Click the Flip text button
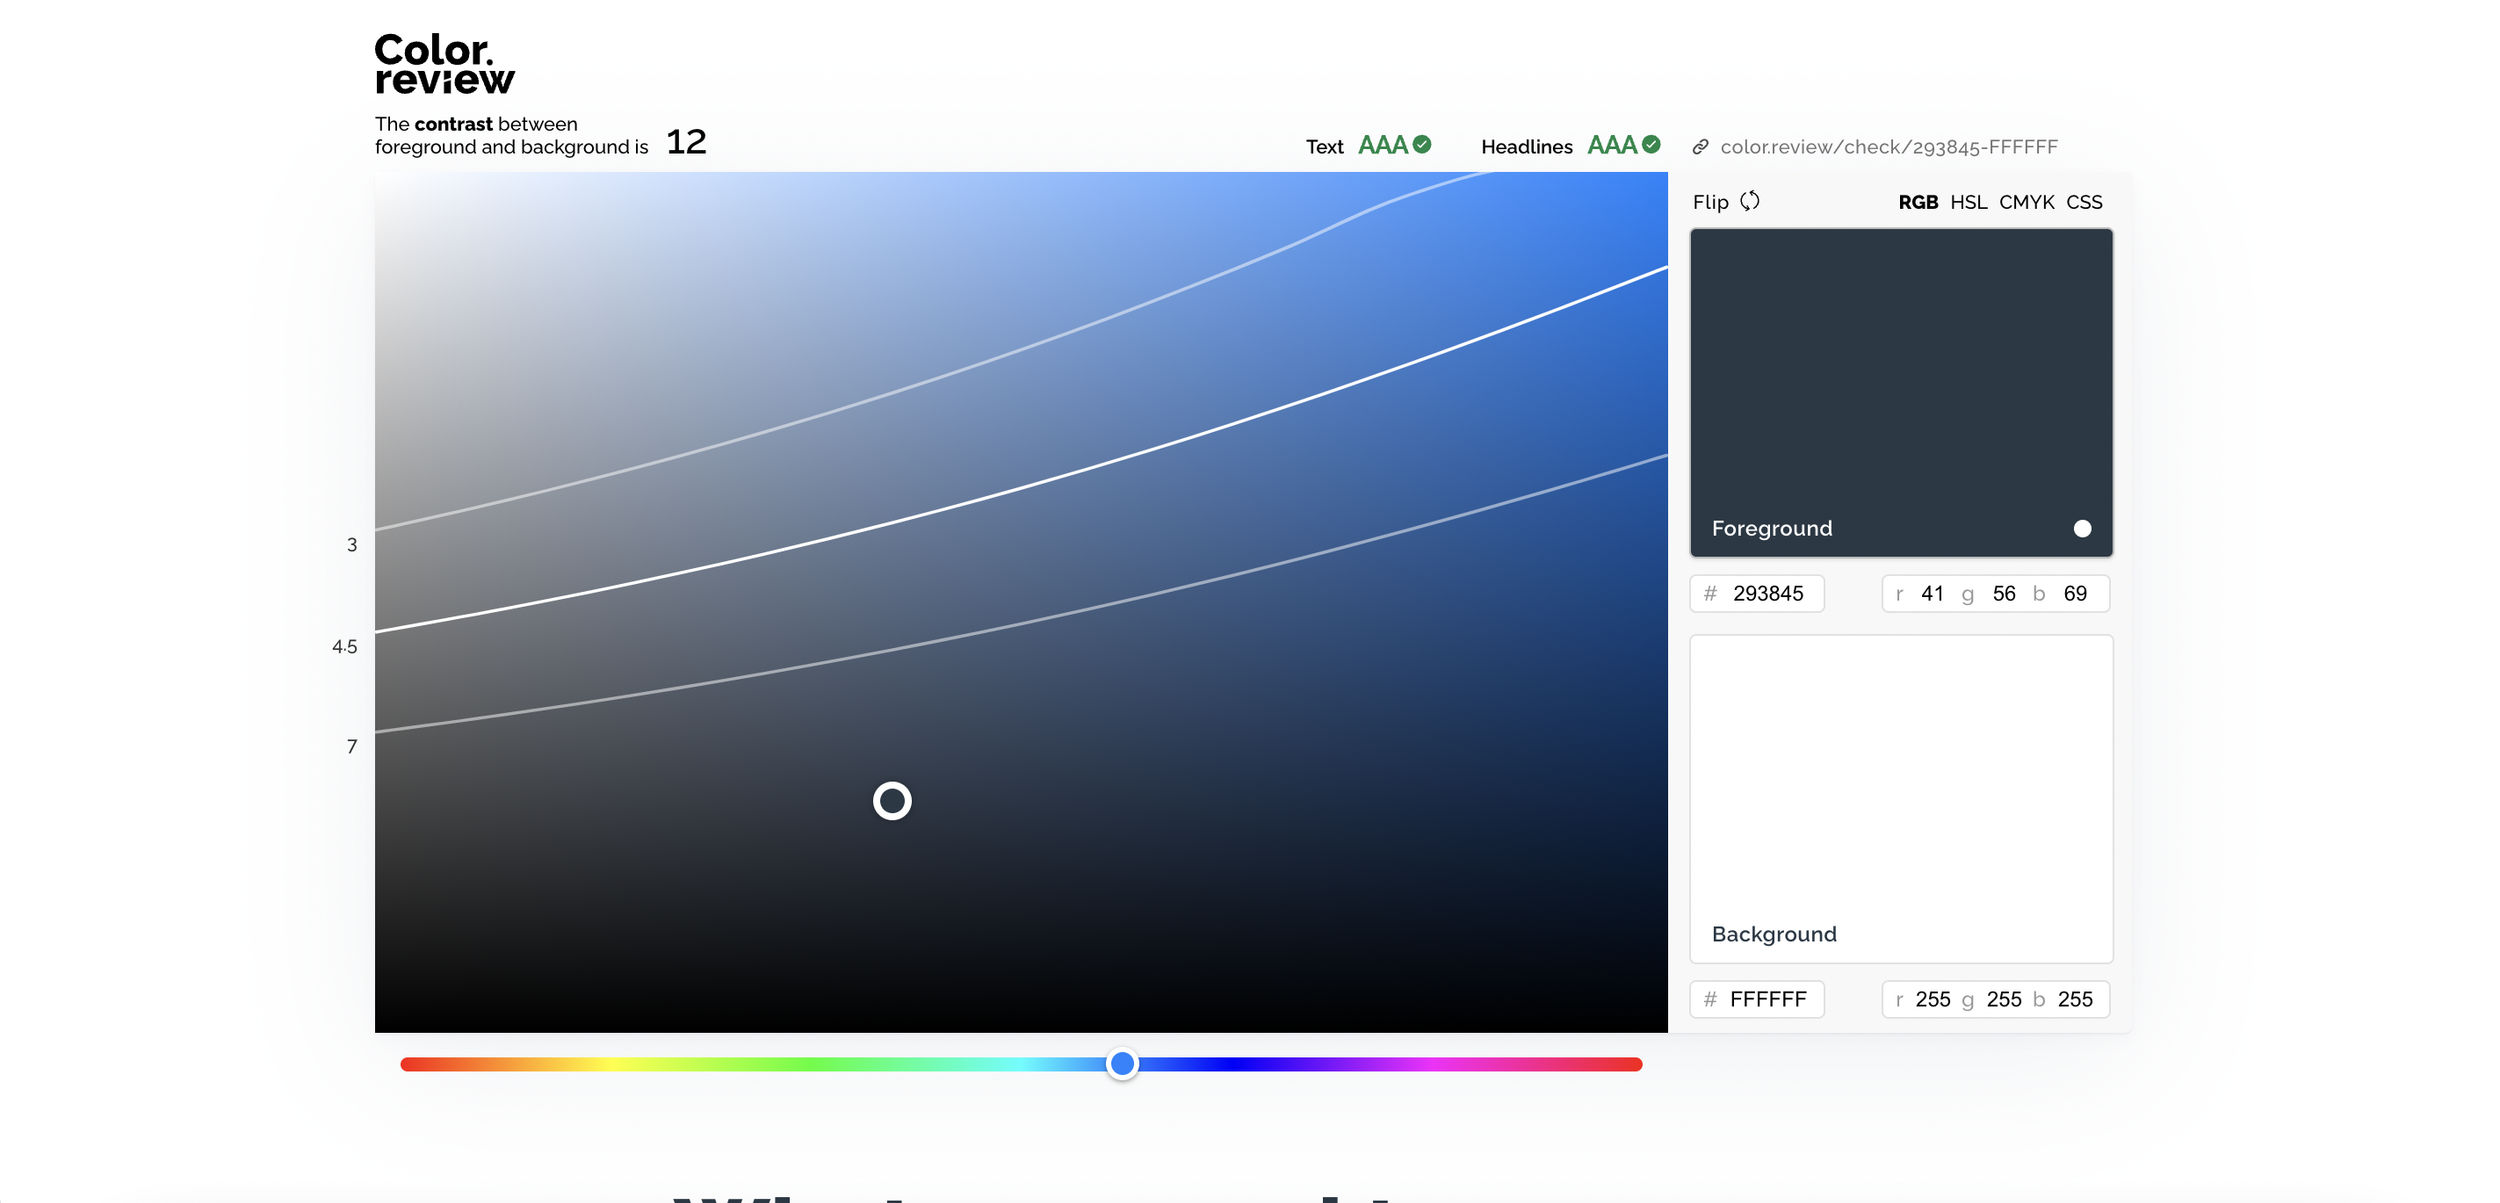Screen dimensions: 2500x1203 tap(1710, 202)
